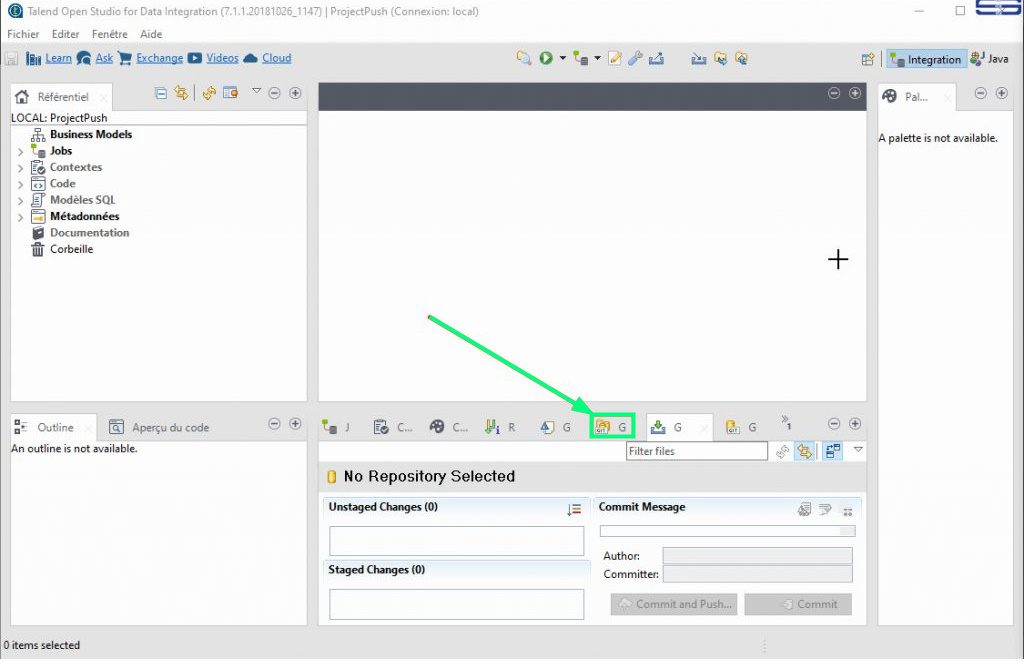
Task: Minimize the Référentiel panel
Action: point(274,93)
